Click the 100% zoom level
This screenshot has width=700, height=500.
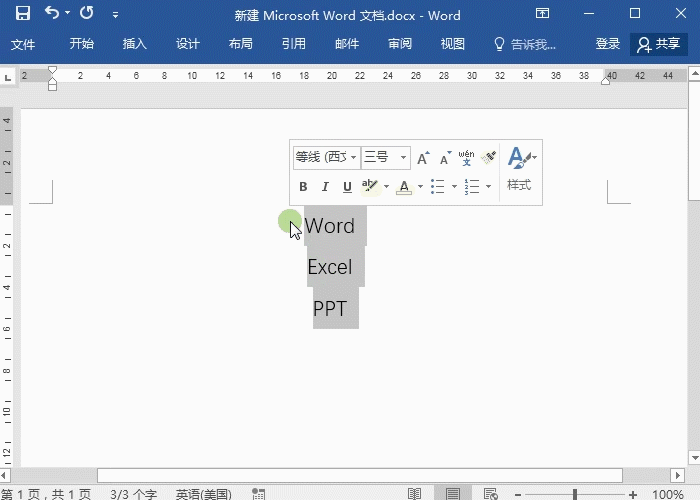[x=668, y=494]
